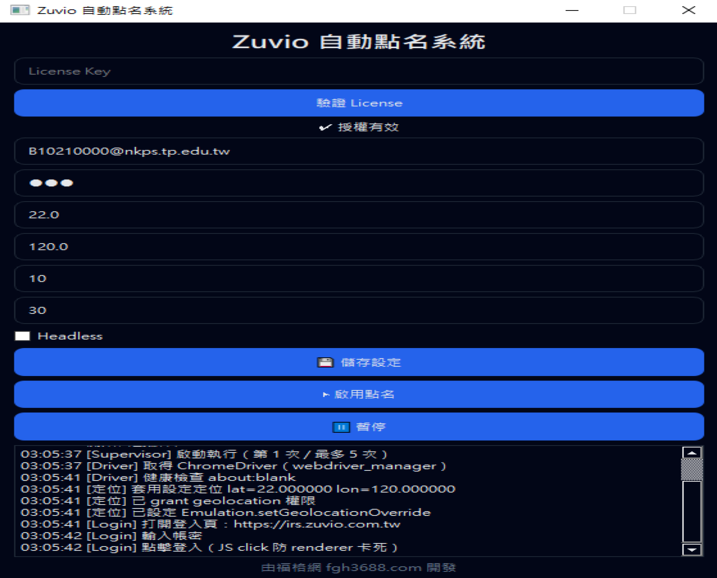Focus the License Key input field
This screenshot has width=717, height=578.
tap(358, 71)
